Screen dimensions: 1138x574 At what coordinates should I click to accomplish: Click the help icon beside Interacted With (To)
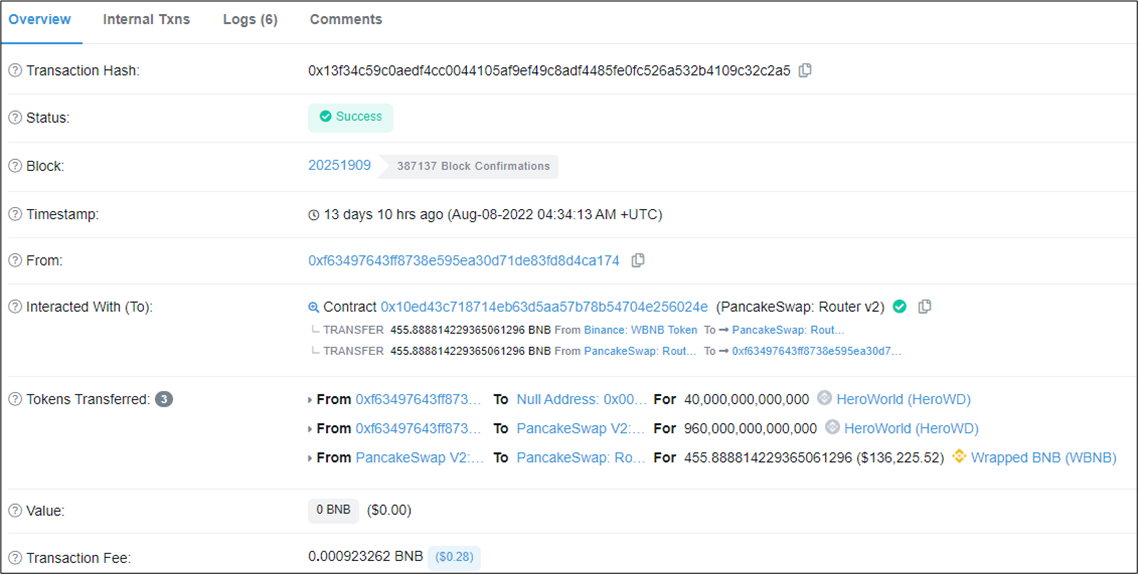pos(15,307)
